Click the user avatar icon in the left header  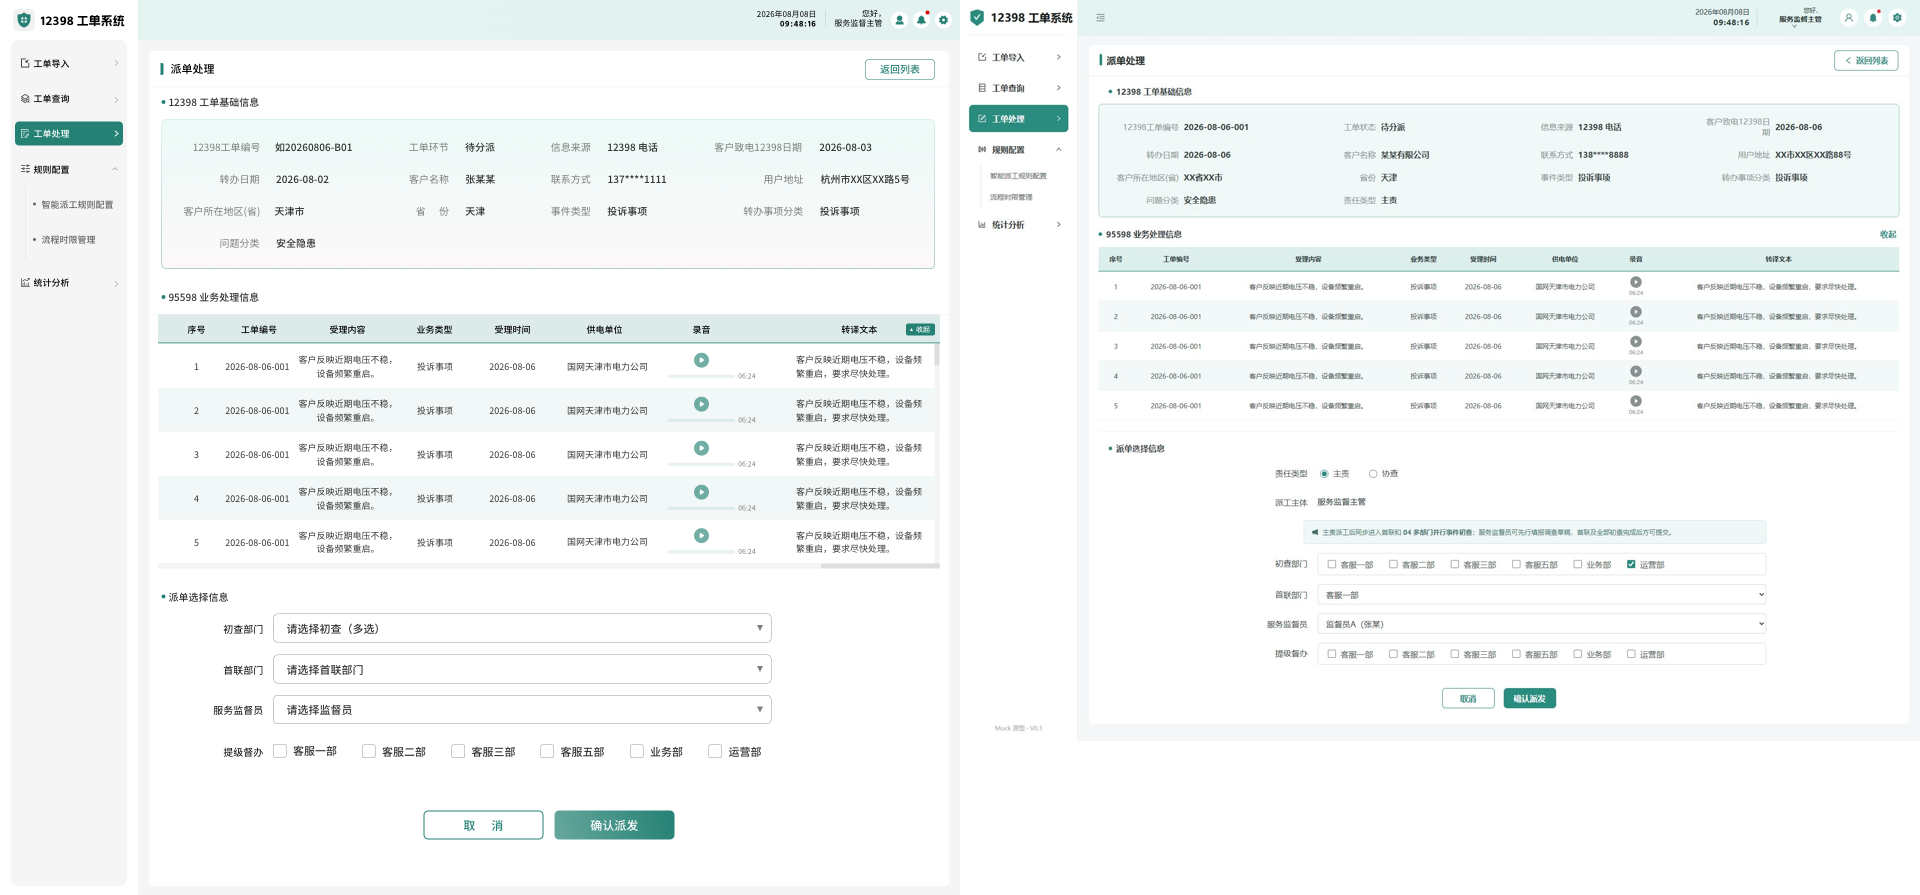pyautogui.click(x=899, y=20)
